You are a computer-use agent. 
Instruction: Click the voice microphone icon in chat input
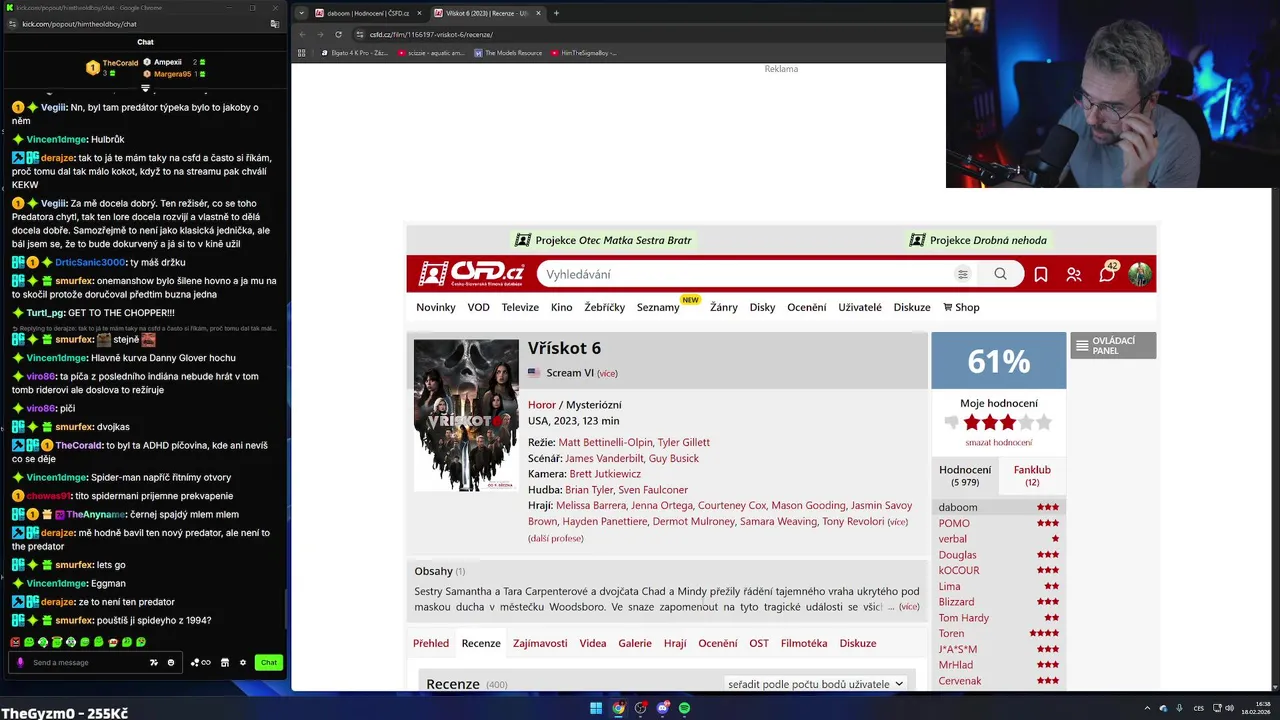21,662
